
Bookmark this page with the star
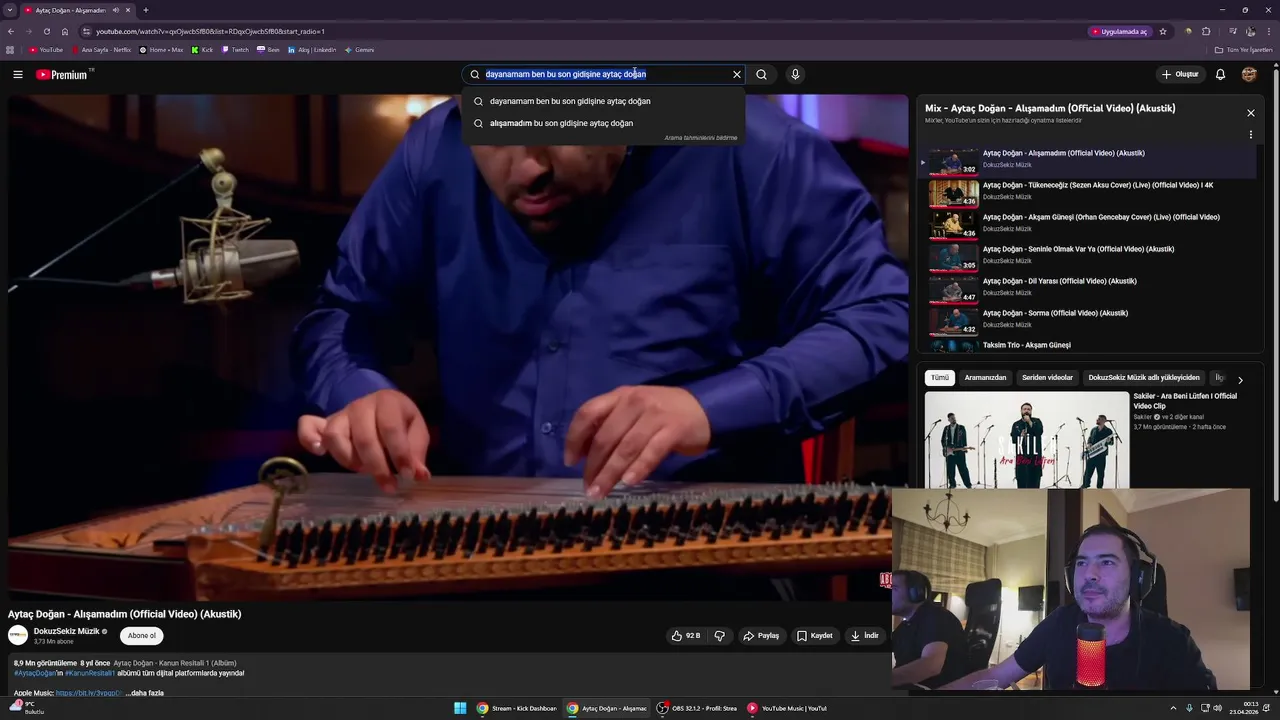coord(1163,31)
